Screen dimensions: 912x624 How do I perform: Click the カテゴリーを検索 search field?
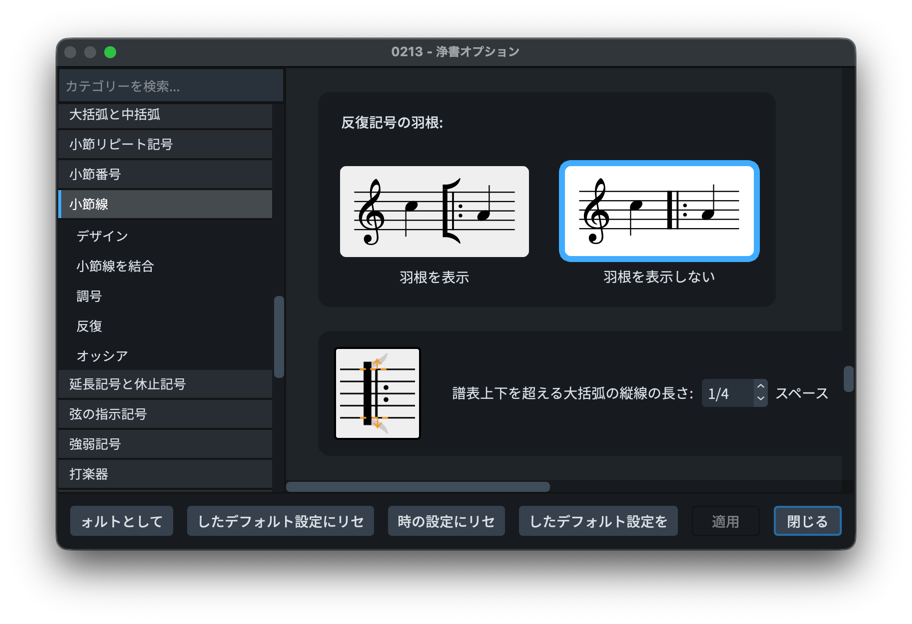tap(170, 86)
